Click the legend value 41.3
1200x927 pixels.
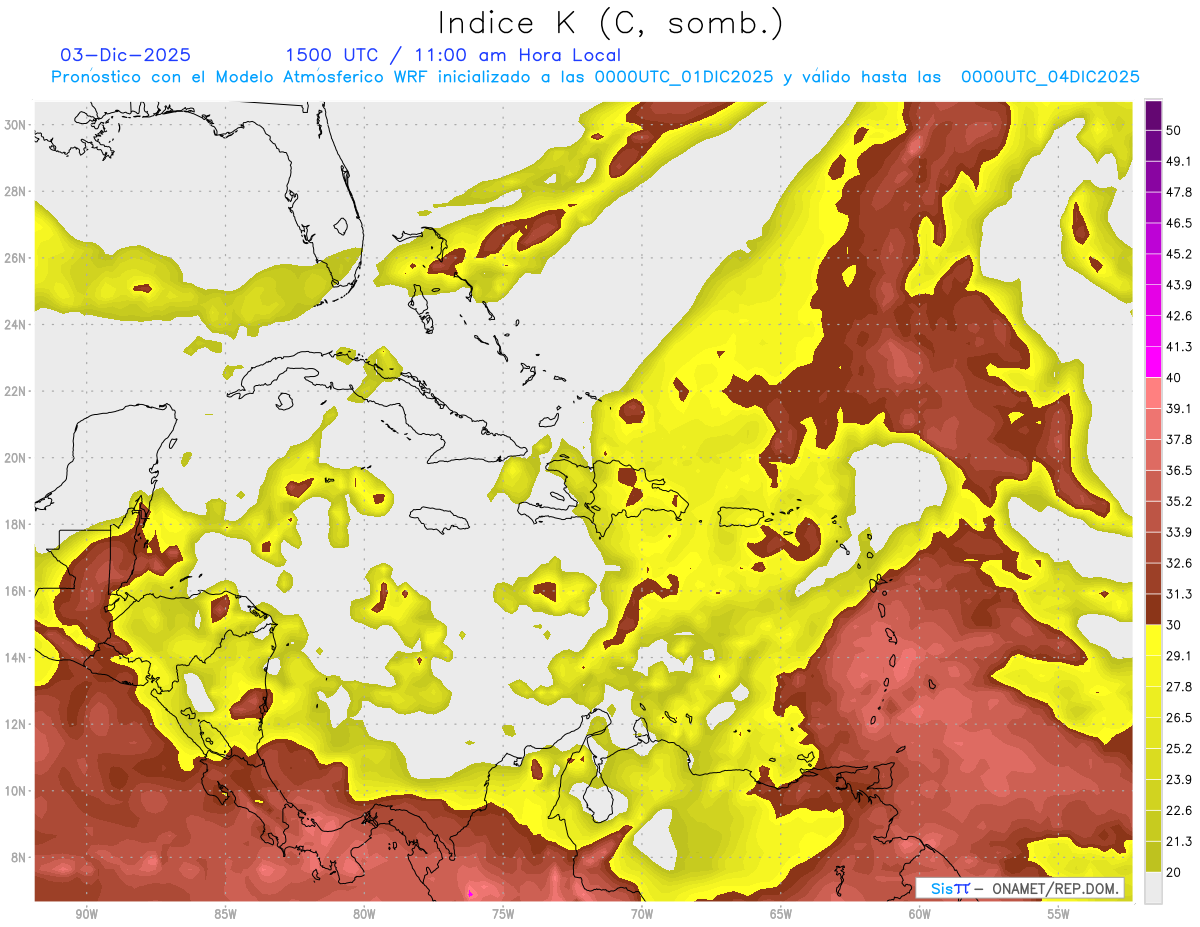[1179, 347]
